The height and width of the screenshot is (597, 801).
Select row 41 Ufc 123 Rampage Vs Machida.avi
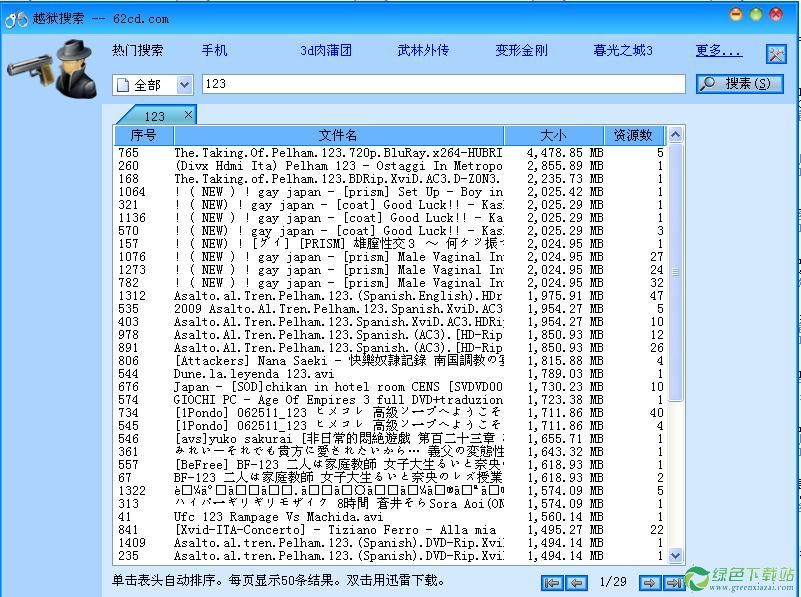pyautogui.click(x=390, y=517)
